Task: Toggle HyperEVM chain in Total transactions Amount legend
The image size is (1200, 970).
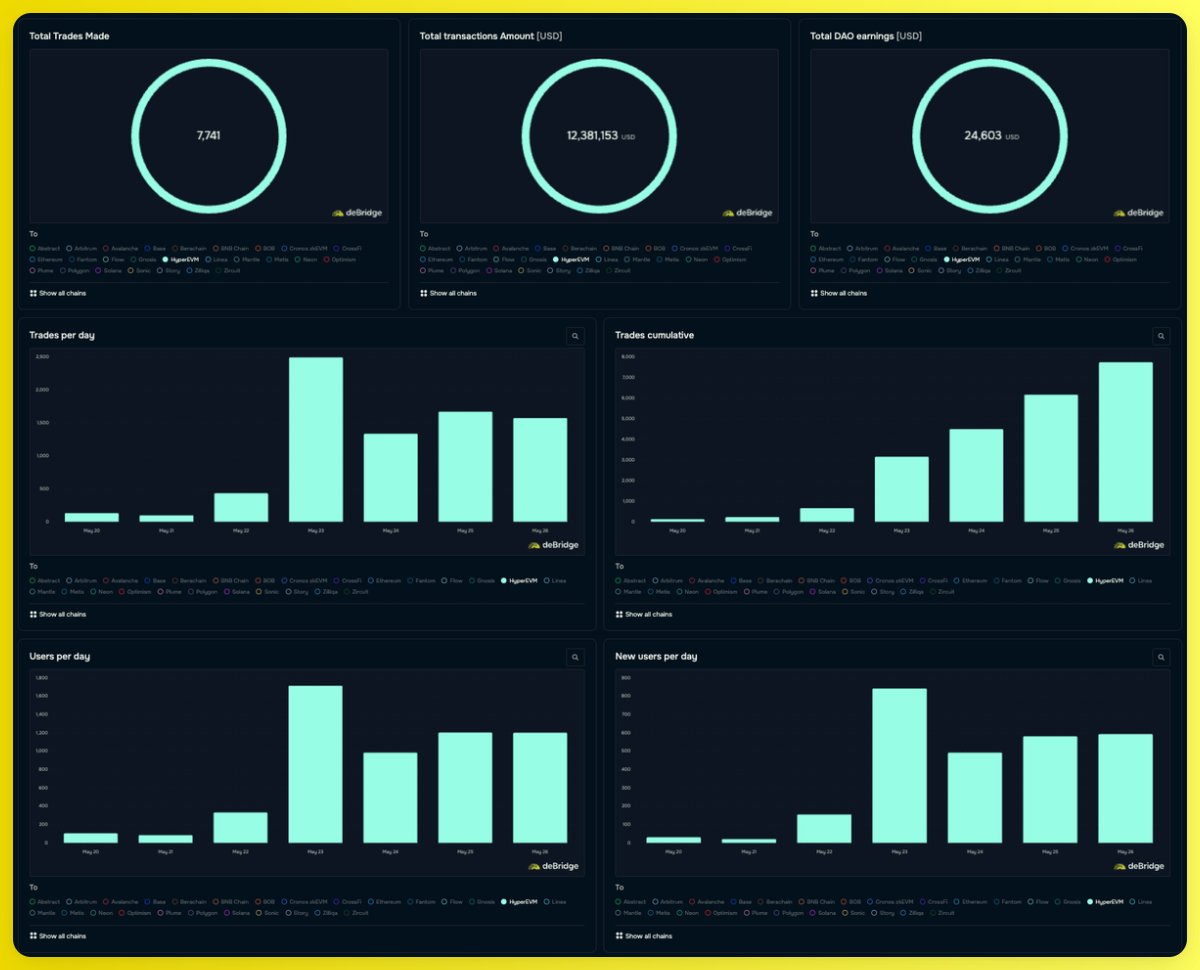Action: pos(571,259)
